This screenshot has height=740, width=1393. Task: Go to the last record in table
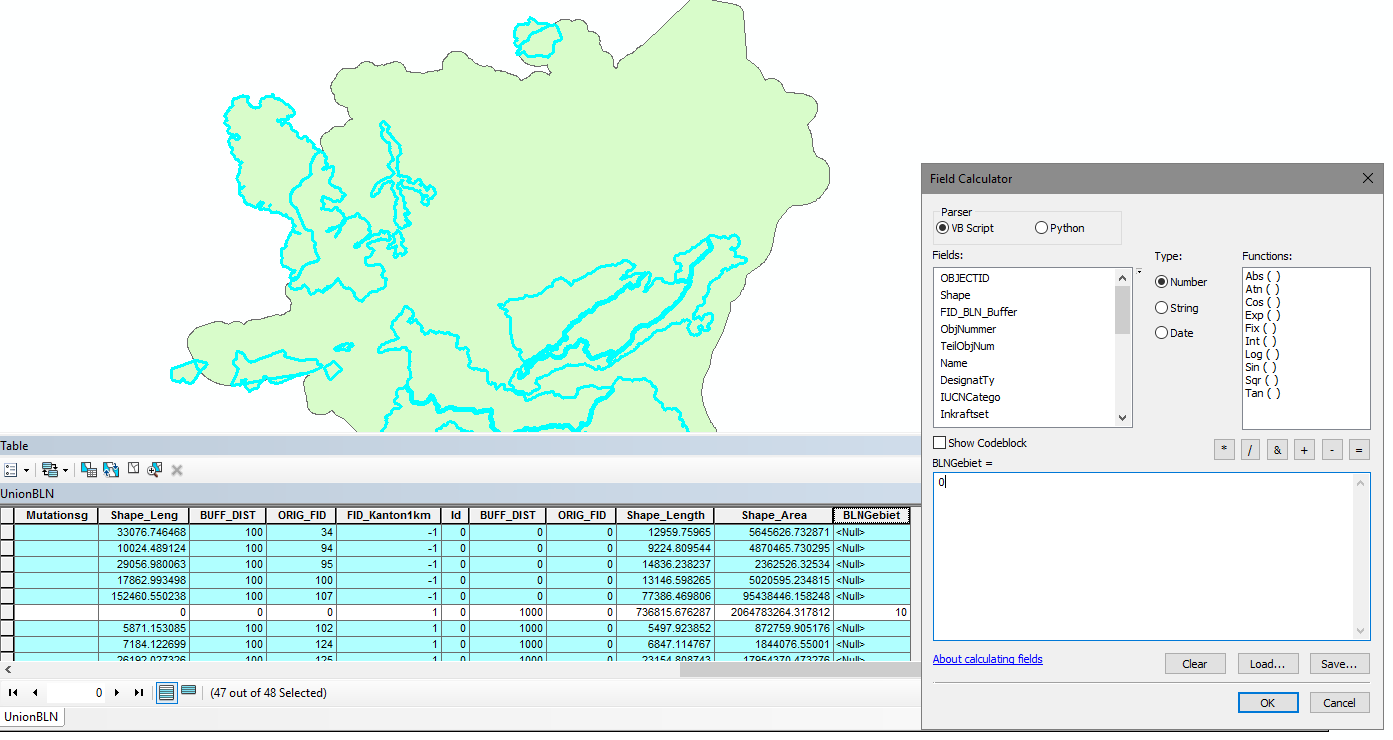(139, 692)
